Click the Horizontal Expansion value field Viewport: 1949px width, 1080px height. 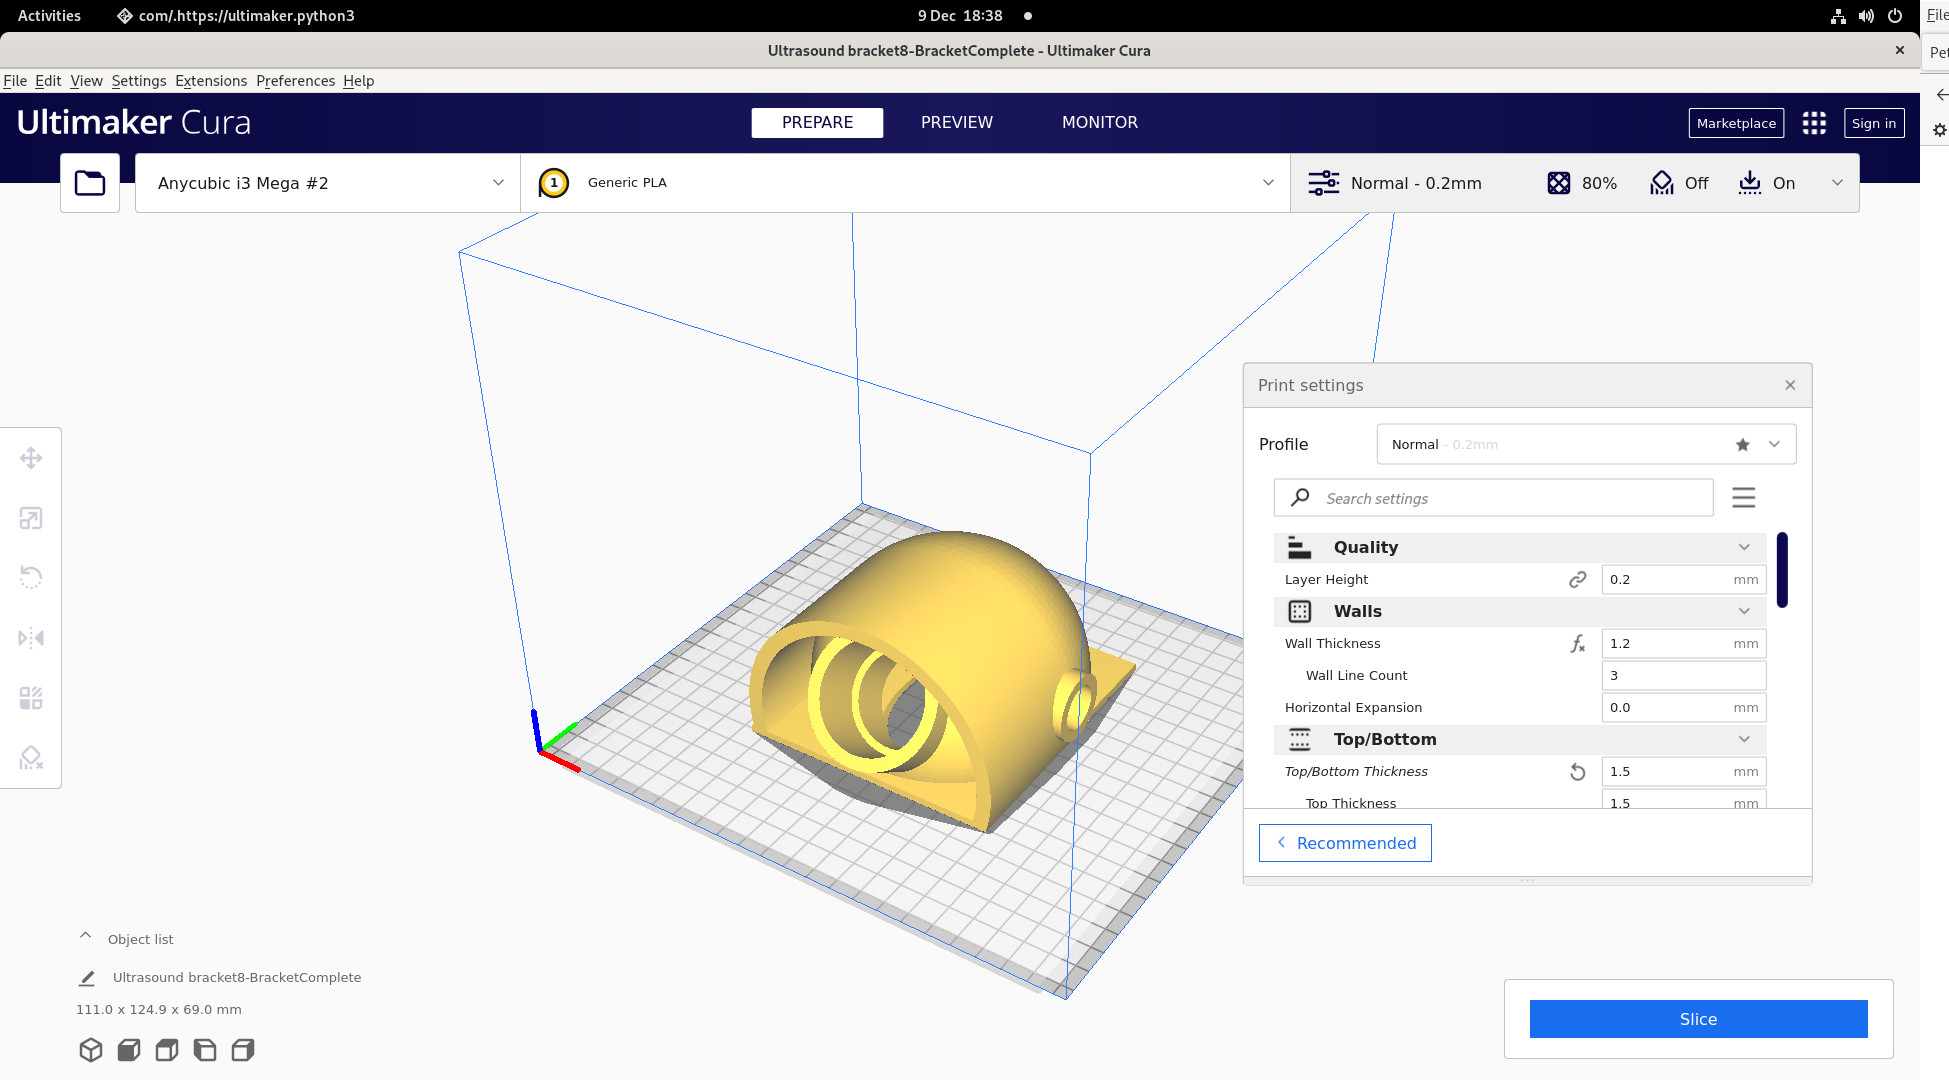[x=1684, y=708]
